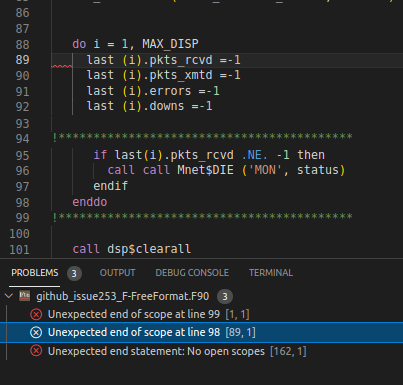Click the 'MON' string on line 96
This screenshot has width=403, height=385.
coord(265,170)
